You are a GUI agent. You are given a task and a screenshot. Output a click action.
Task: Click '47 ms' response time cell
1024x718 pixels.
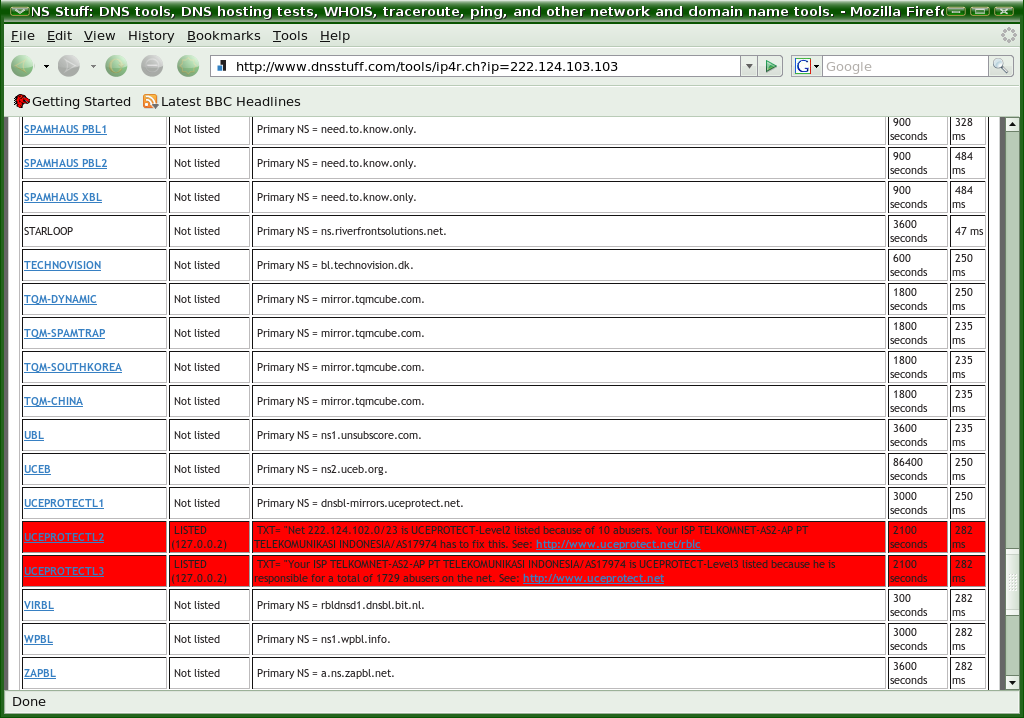pos(968,231)
